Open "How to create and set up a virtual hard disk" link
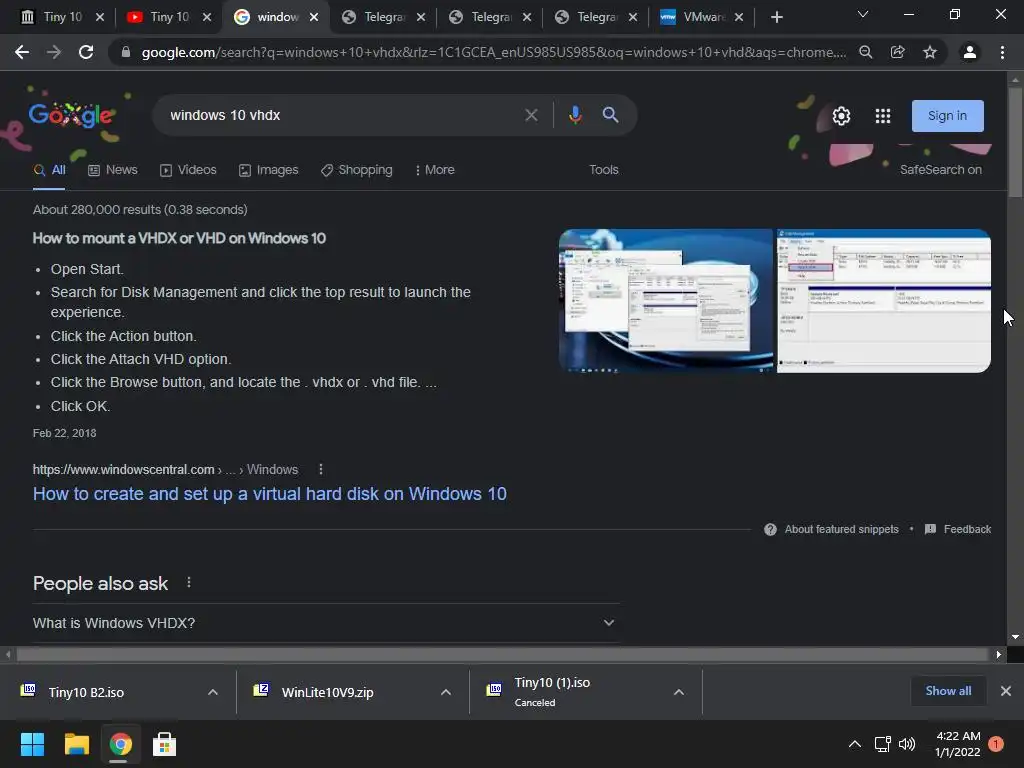 click(x=270, y=494)
